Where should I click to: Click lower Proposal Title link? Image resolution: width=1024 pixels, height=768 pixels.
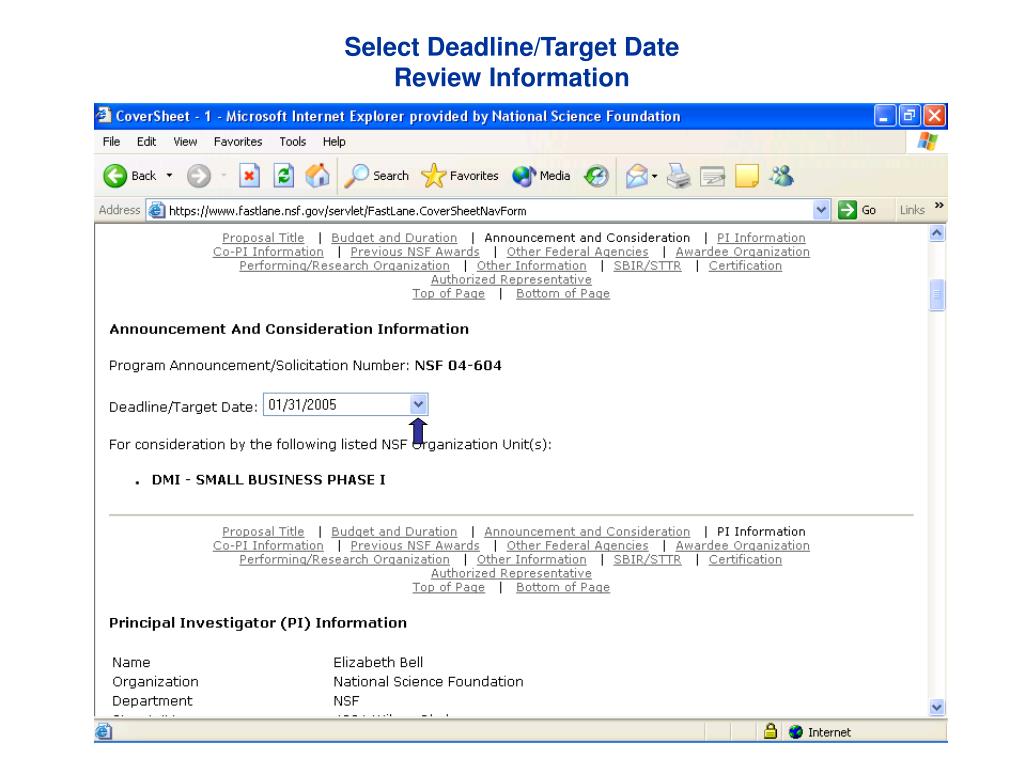click(263, 532)
